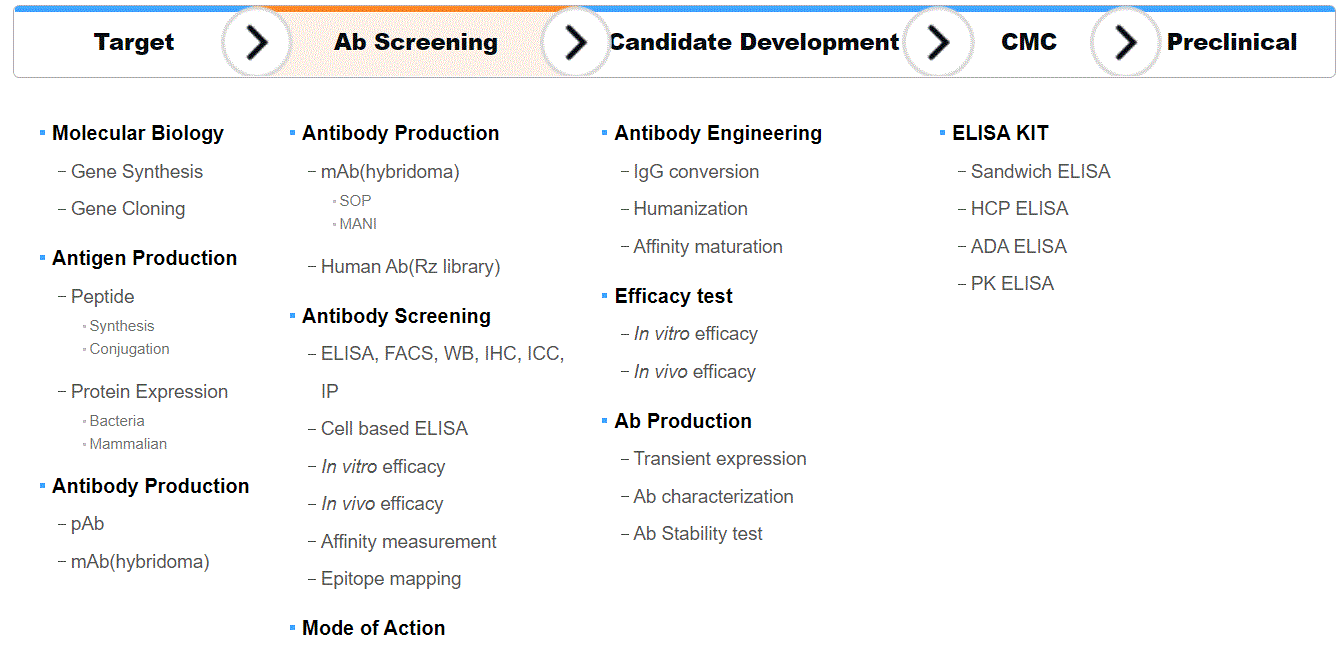This screenshot has height=647, width=1344.
Task: Select Sandwich ELISA kit link
Action: point(1041,172)
